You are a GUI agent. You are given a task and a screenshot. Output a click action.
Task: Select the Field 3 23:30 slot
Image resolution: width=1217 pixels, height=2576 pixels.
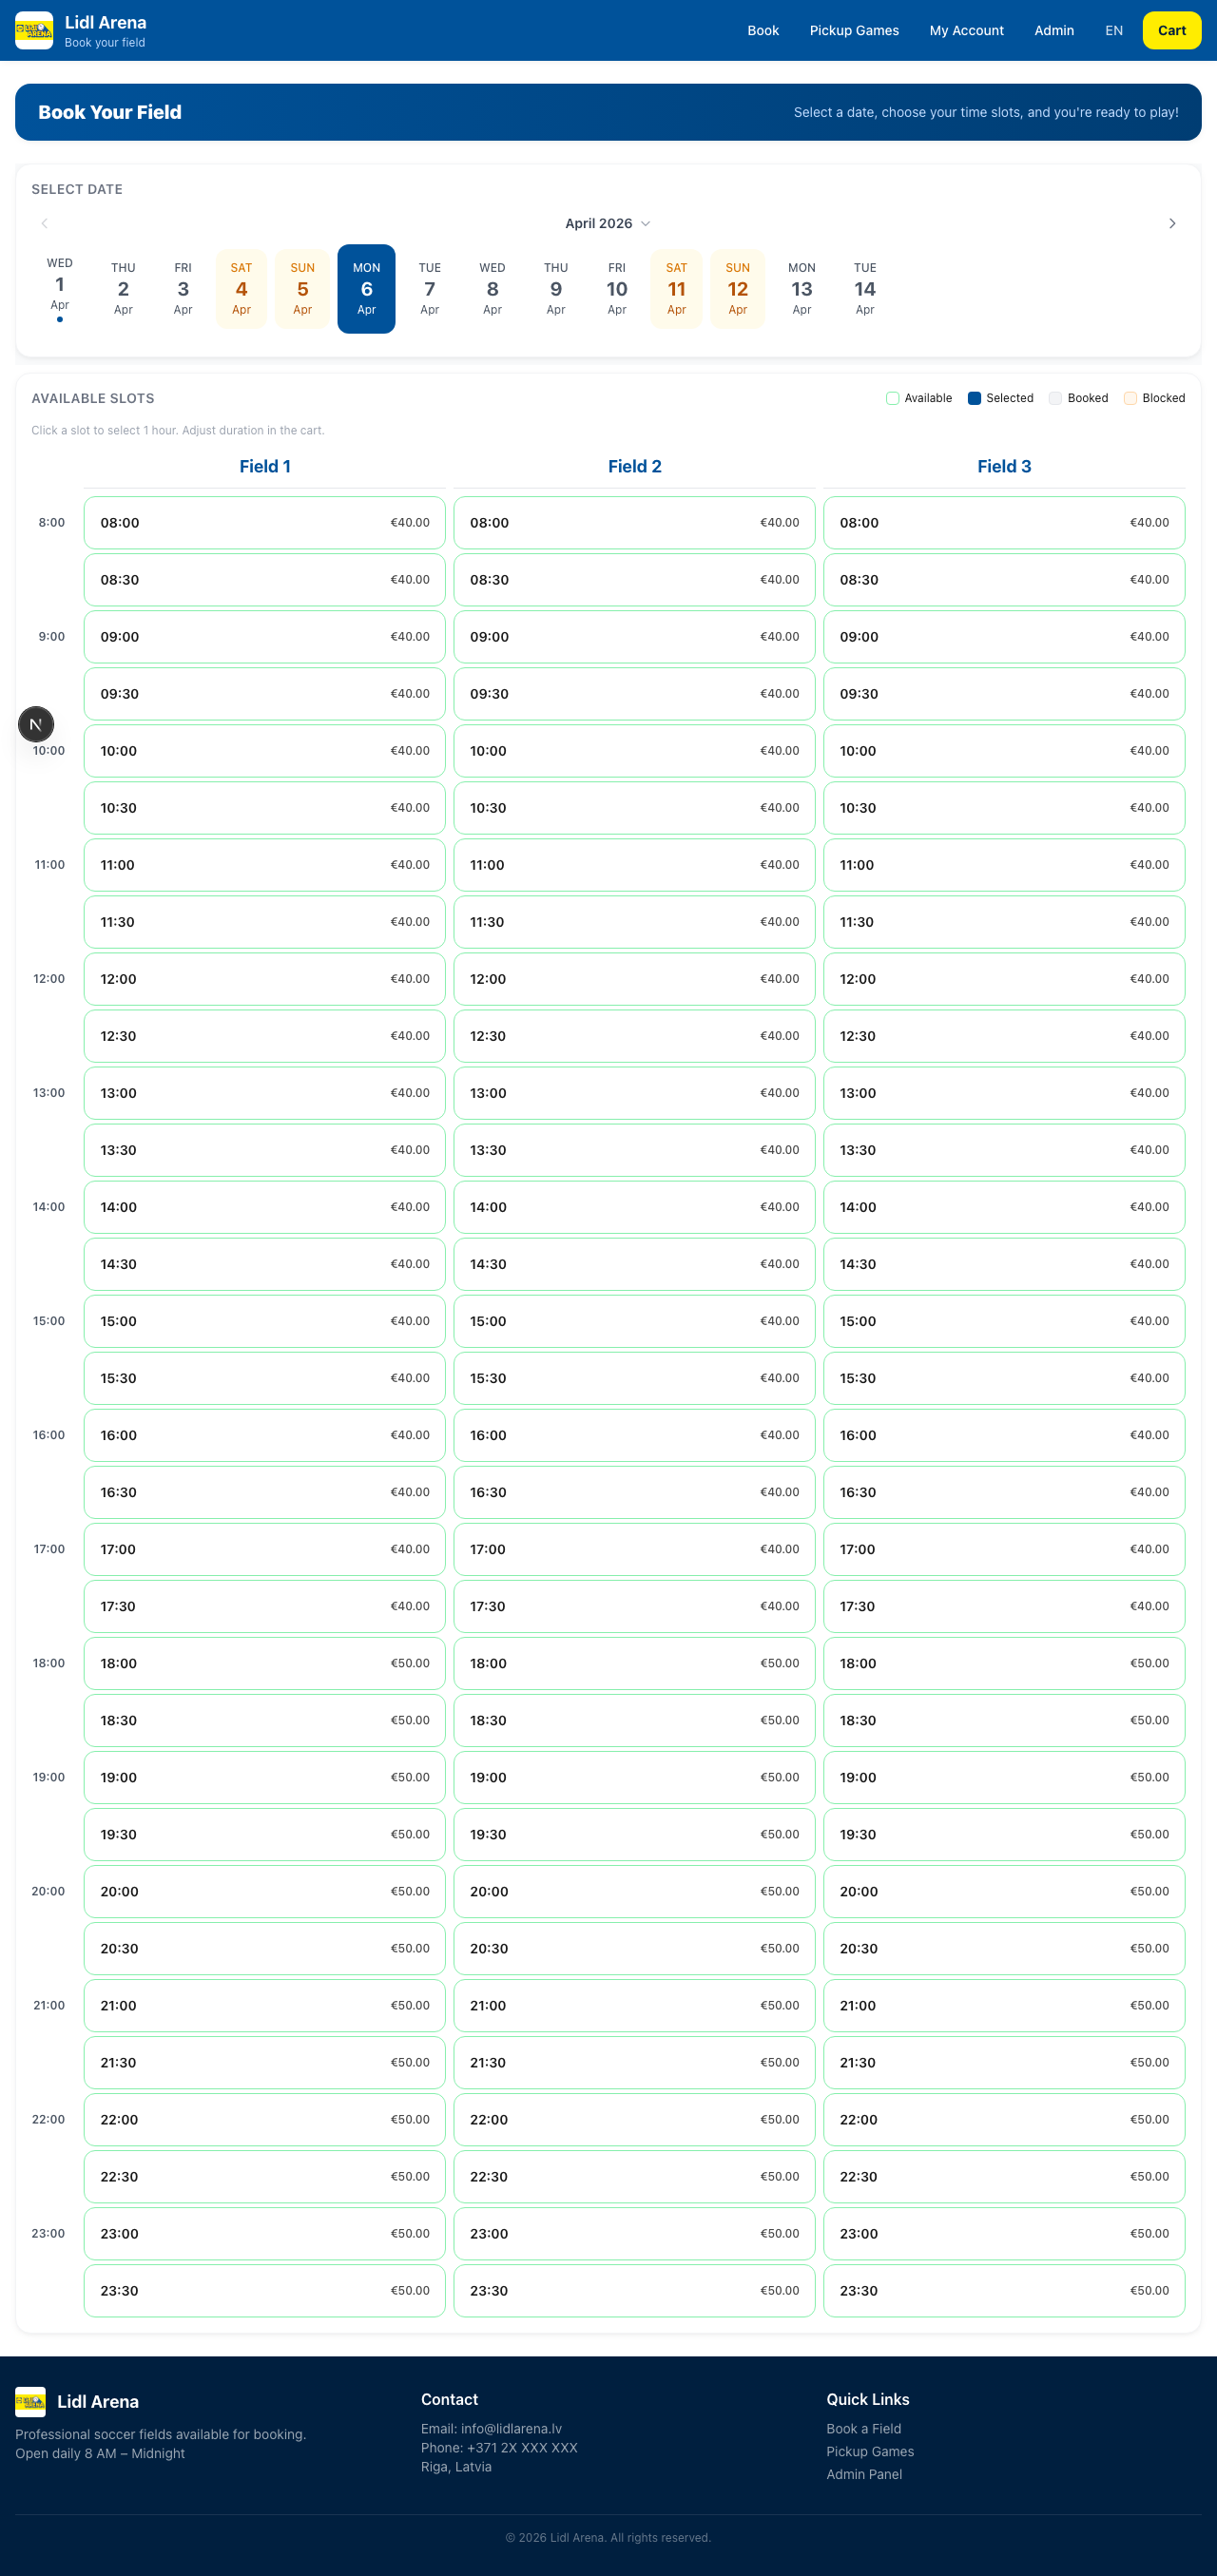(x=1004, y=2290)
